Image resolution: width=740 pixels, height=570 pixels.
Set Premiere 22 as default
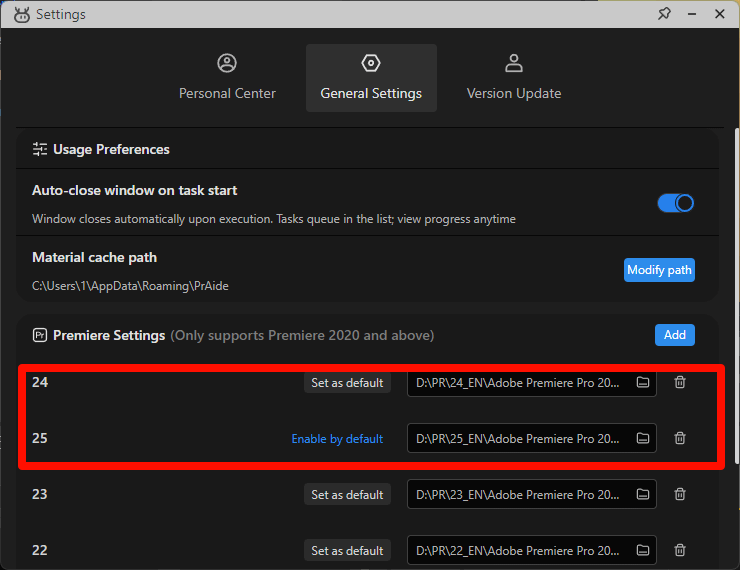click(347, 551)
